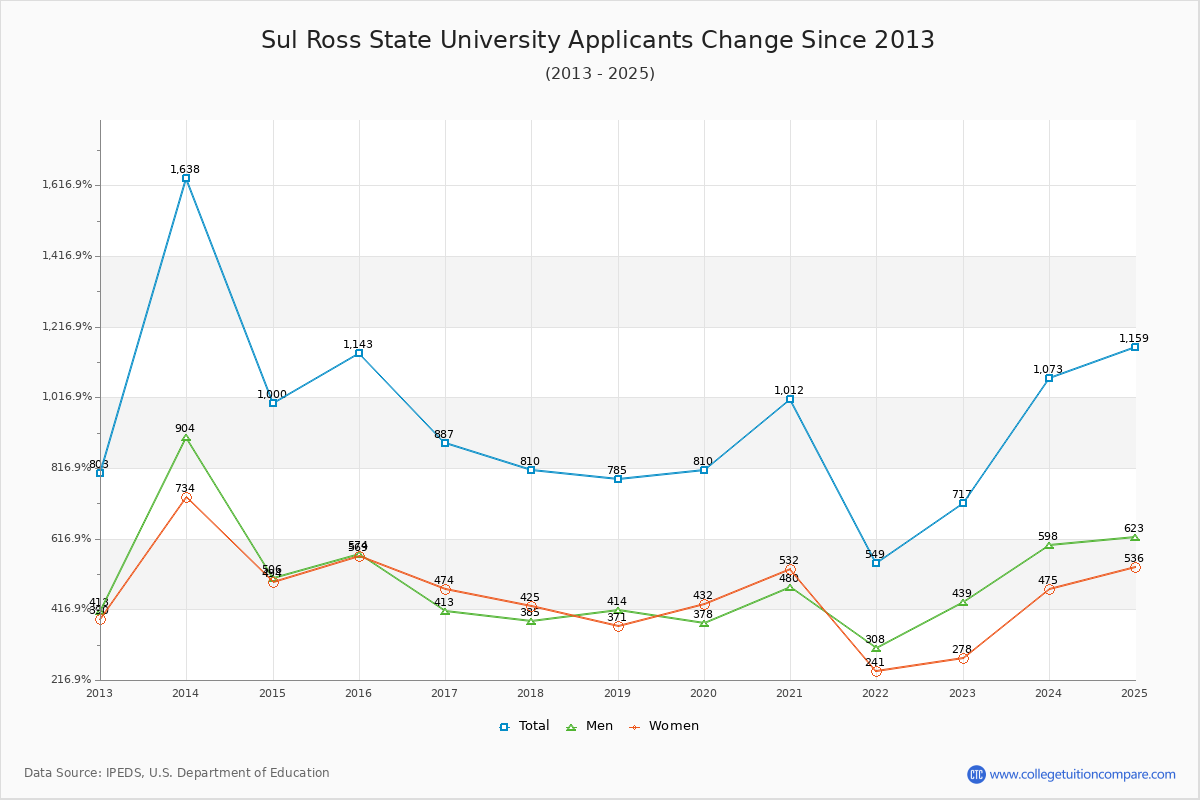
Task: Click the Men data point 480 for 2021
Action: tap(790, 587)
